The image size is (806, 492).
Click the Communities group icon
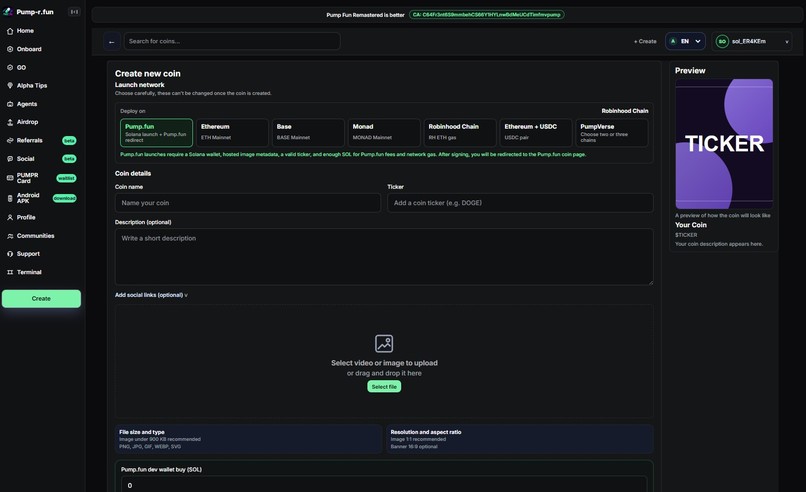tap(10, 236)
